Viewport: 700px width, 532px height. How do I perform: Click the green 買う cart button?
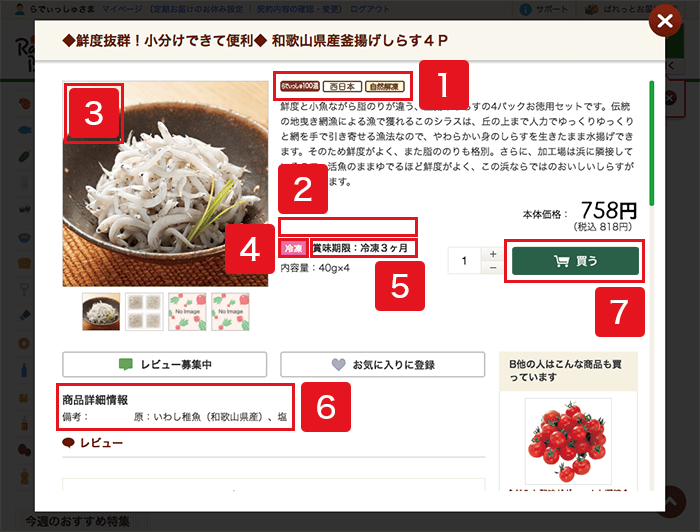click(x=575, y=261)
